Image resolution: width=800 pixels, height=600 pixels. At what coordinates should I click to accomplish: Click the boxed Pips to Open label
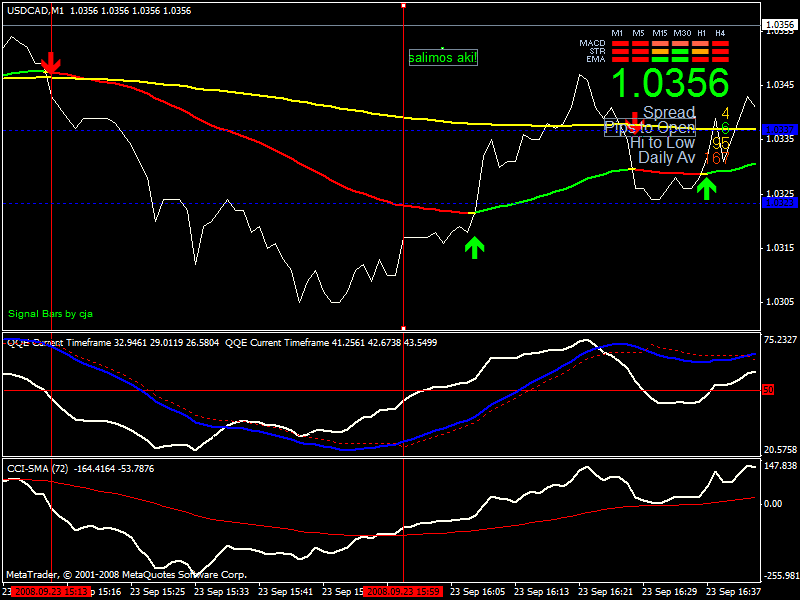649,128
